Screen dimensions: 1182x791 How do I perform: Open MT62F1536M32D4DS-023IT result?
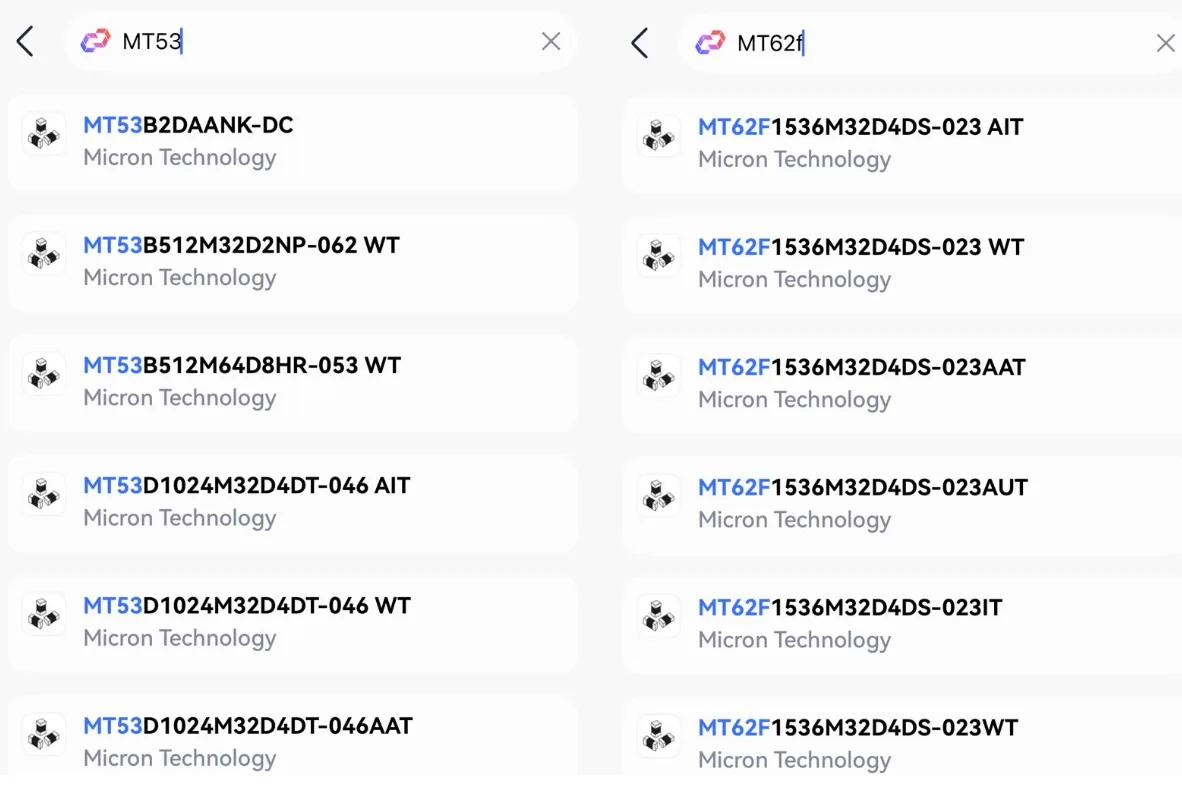click(x=902, y=625)
